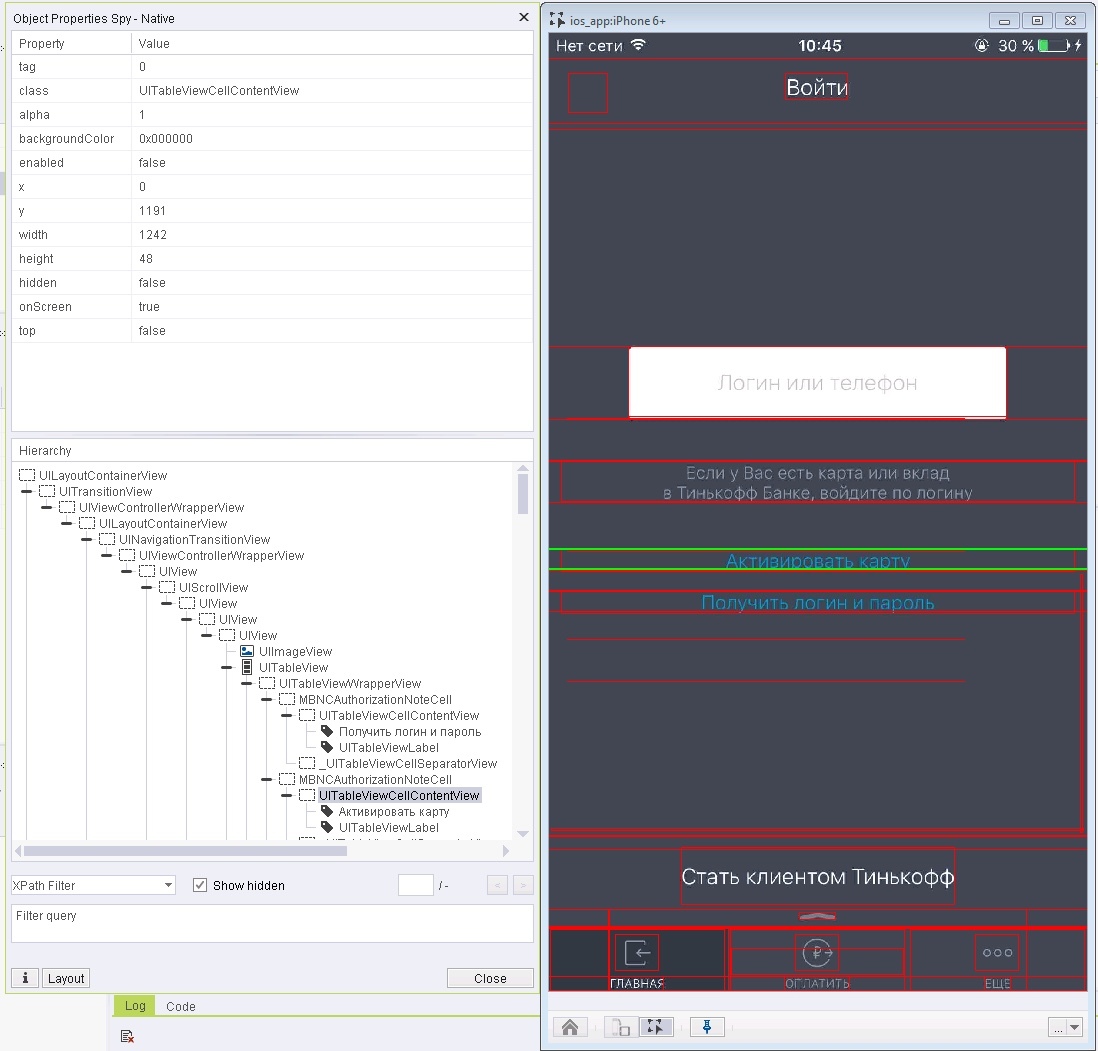Click the ОПЛАТИТЬ ruble icon in phone
Image resolution: width=1098 pixels, height=1051 pixels.
pyautogui.click(x=817, y=952)
